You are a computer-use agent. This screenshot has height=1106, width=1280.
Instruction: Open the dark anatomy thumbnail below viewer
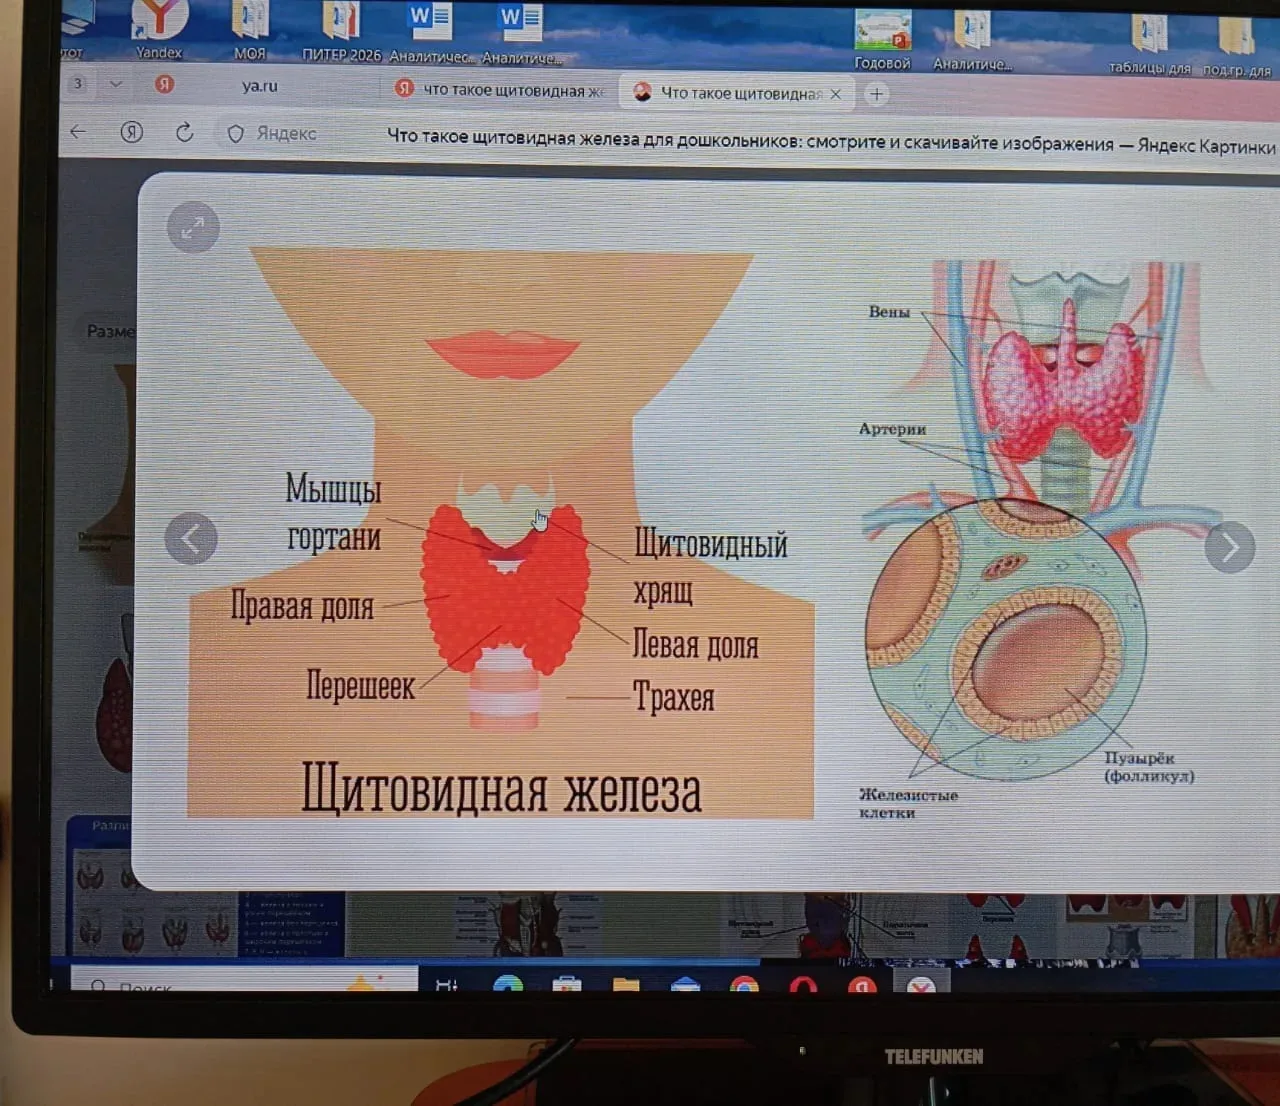(x=525, y=922)
